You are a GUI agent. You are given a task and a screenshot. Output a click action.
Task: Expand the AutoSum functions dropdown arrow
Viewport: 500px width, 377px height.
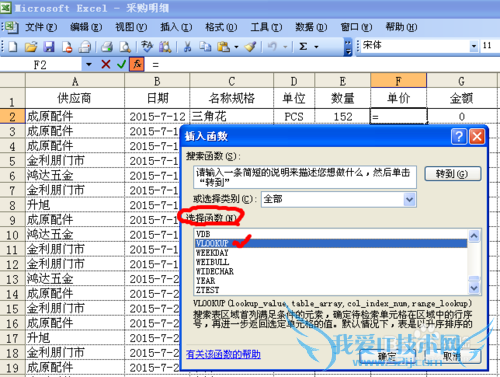click(x=316, y=47)
